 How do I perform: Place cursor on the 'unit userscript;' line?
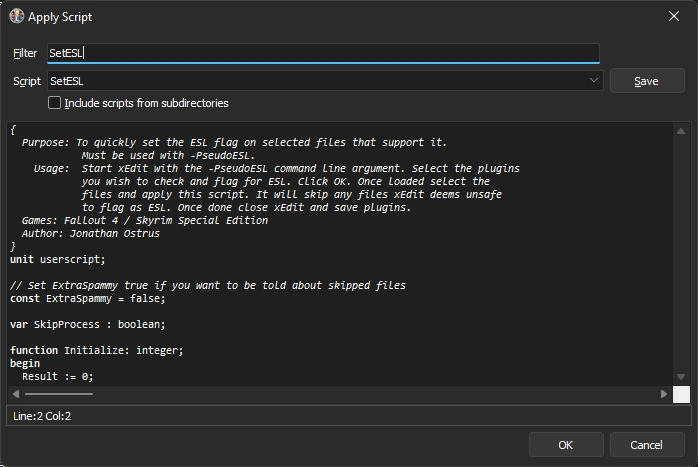58,259
